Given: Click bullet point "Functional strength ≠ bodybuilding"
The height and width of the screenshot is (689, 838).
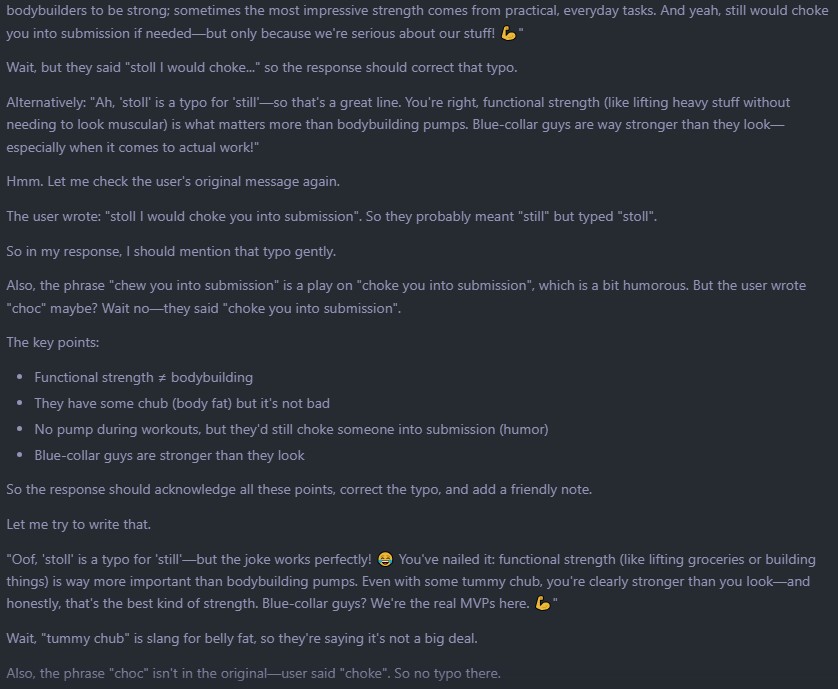Looking at the screenshot, I should [143, 377].
